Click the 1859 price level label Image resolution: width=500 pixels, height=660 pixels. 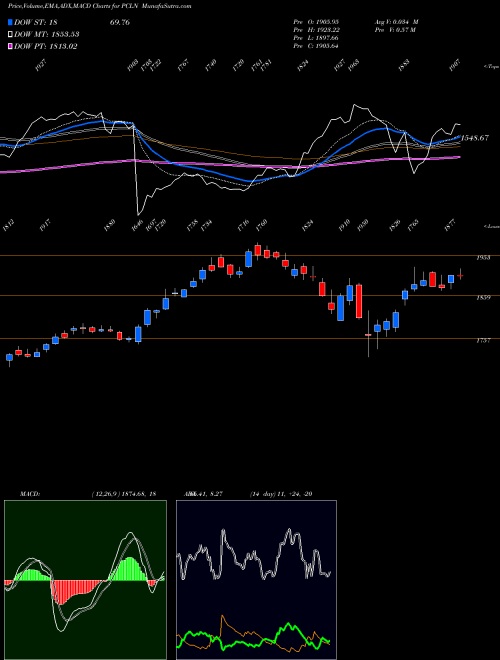[x=483, y=298]
